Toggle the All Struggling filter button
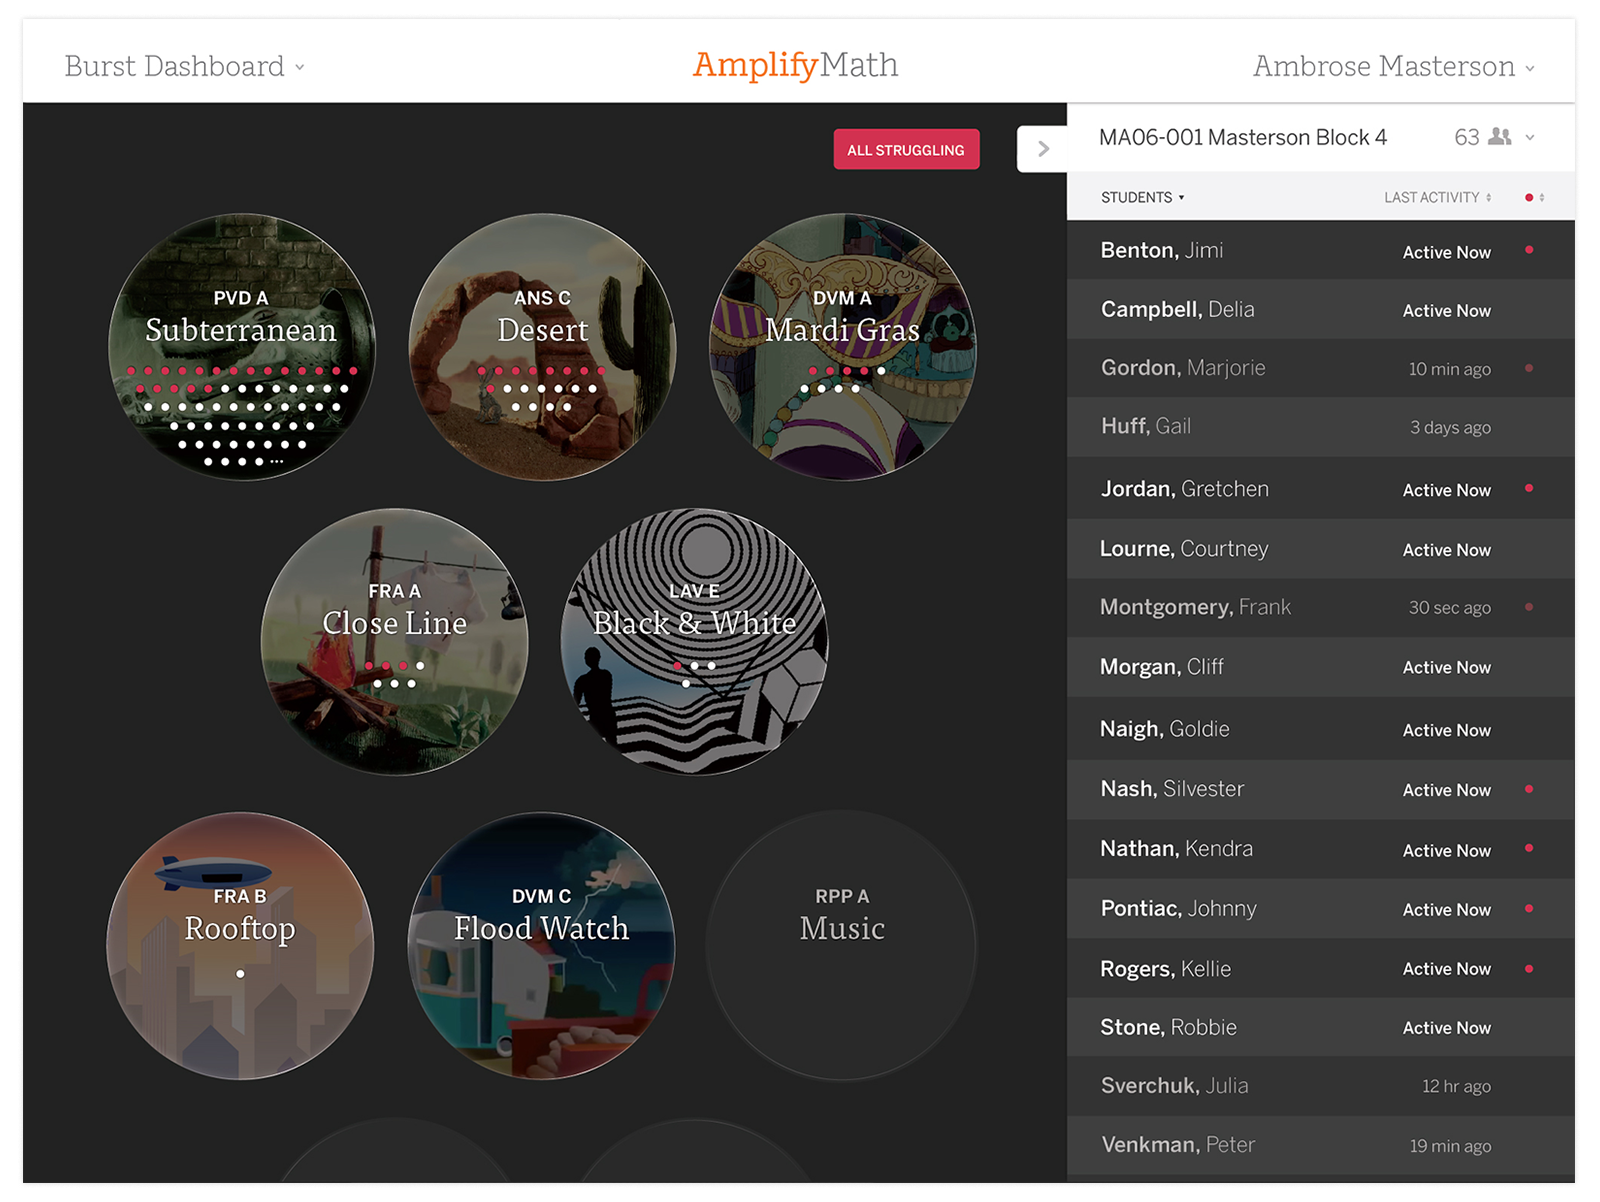 (x=906, y=150)
